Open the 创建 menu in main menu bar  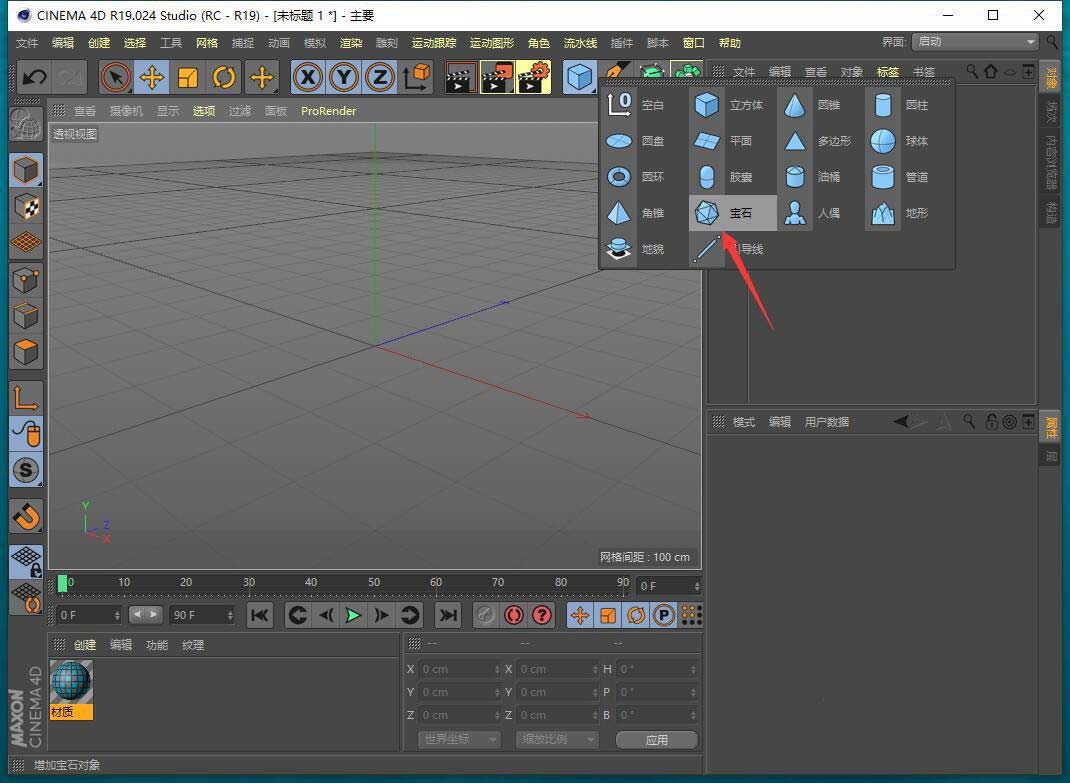[99, 43]
